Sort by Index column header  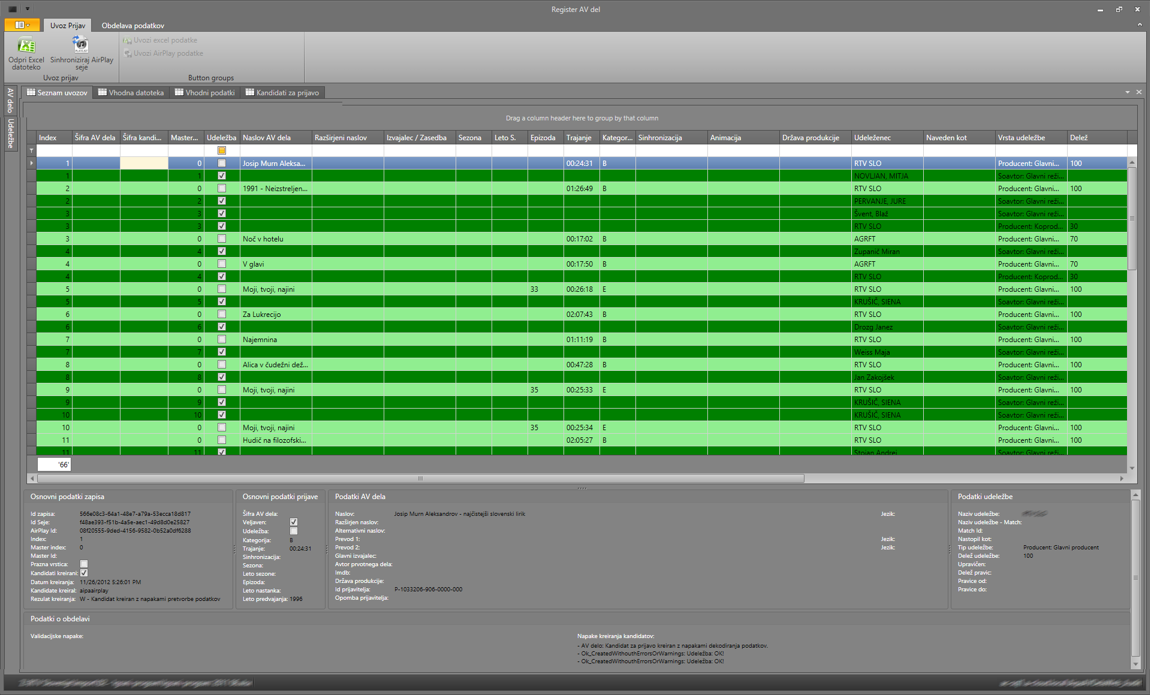tap(54, 137)
